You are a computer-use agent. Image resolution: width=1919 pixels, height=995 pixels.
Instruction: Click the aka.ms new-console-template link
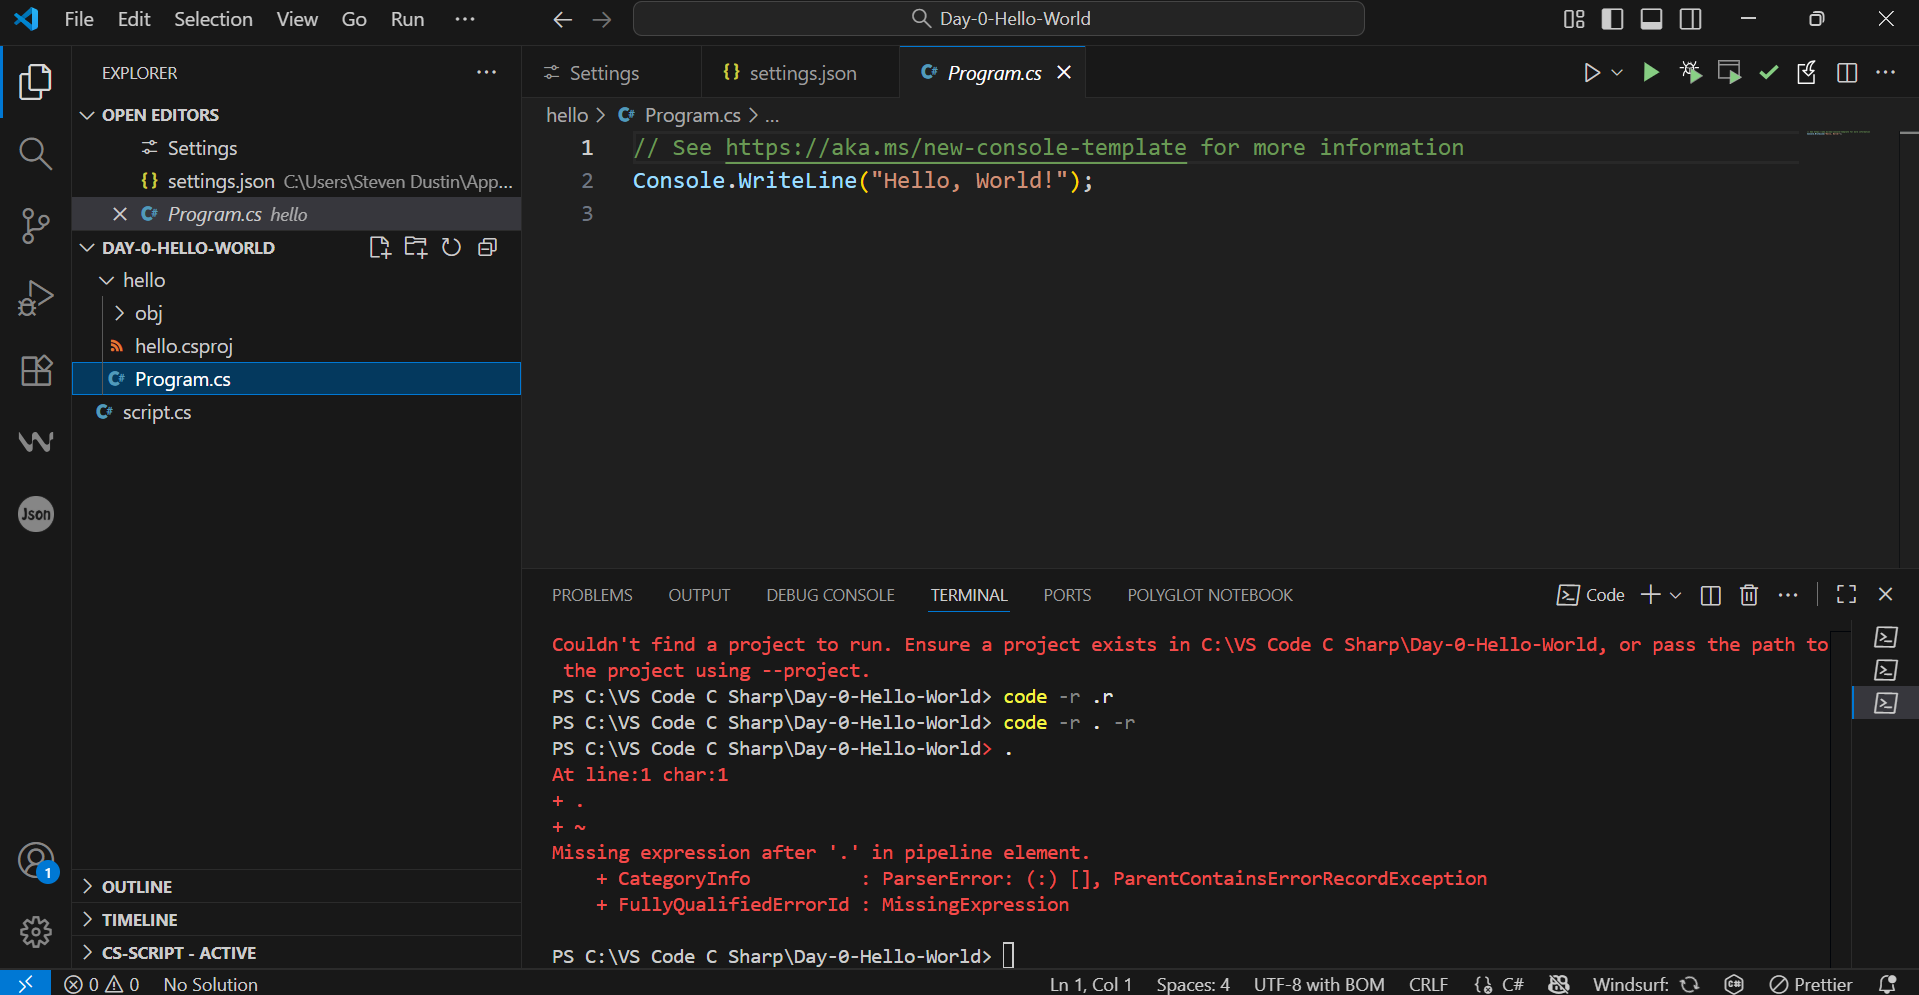[x=955, y=148]
